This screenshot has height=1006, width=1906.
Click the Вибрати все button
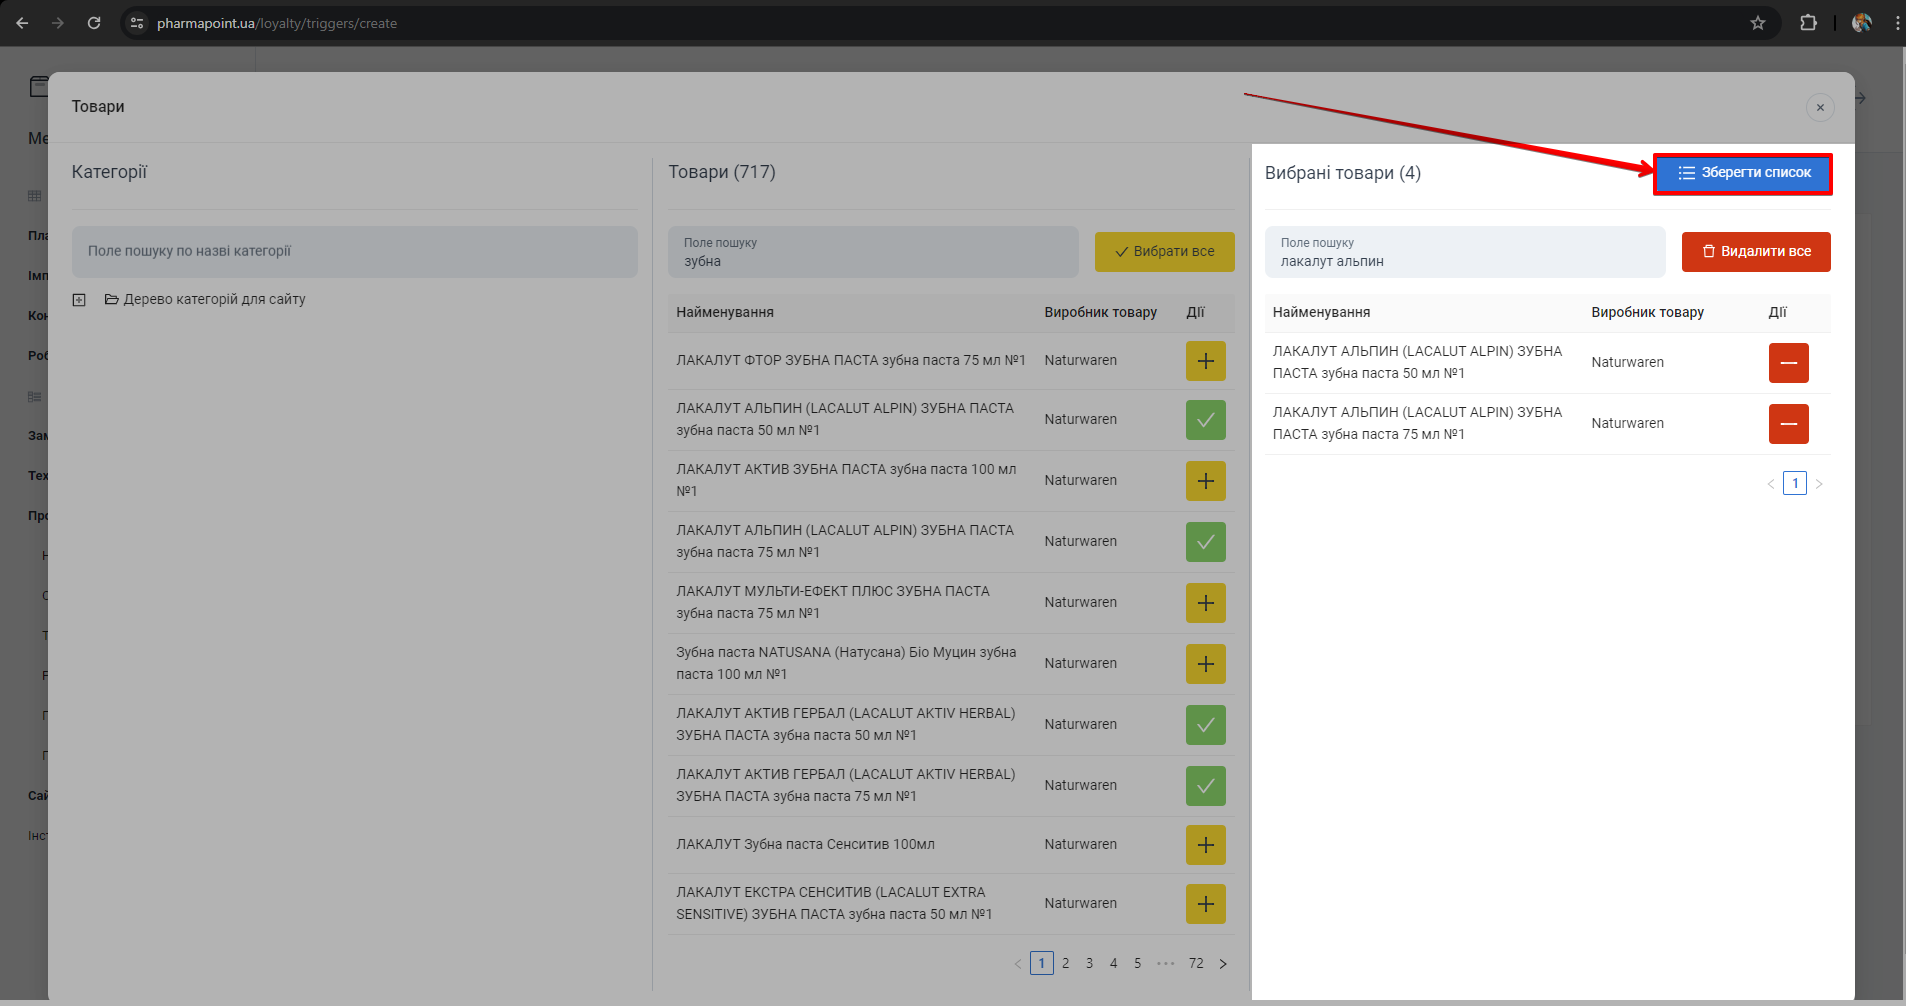(1164, 252)
